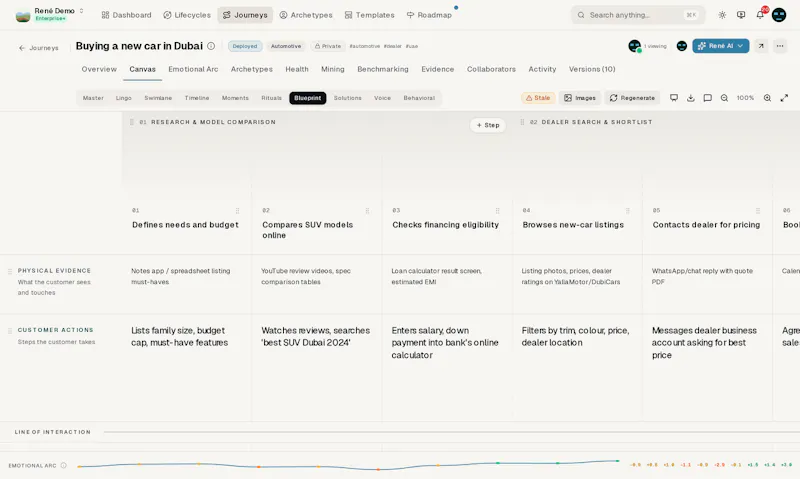The height and width of the screenshot is (479, 800).
Task: Click the + Step button
Action: [488, 125]
